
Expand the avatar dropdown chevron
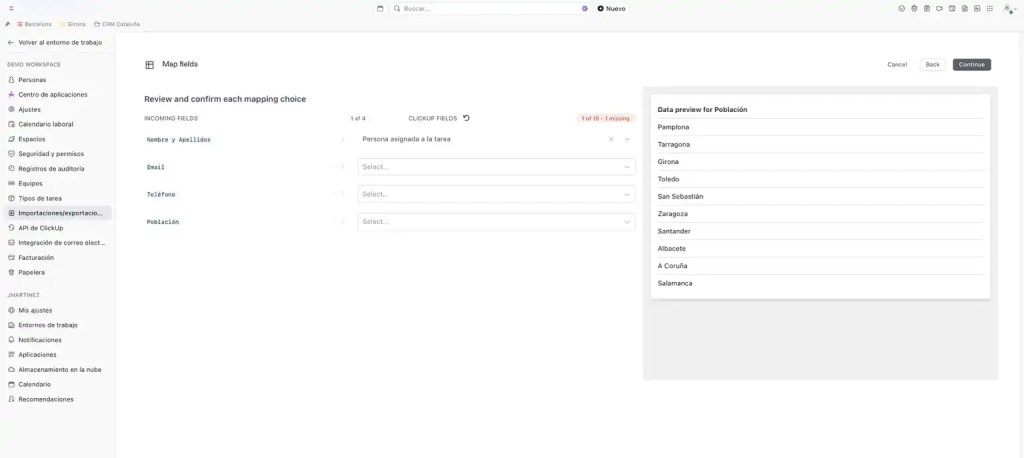coord(1016,9)
